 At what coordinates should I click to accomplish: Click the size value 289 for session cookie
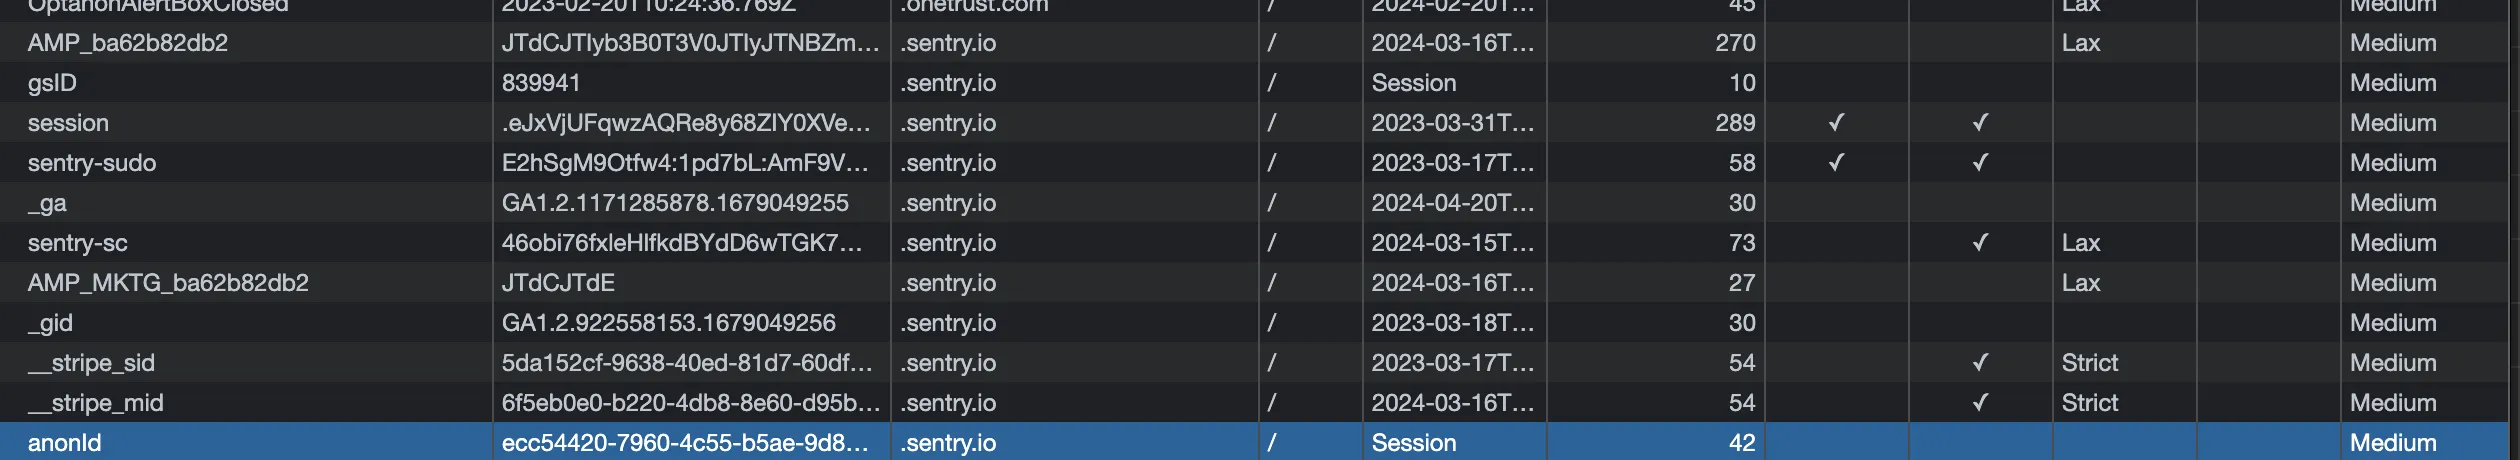(x=1735, y=123)
